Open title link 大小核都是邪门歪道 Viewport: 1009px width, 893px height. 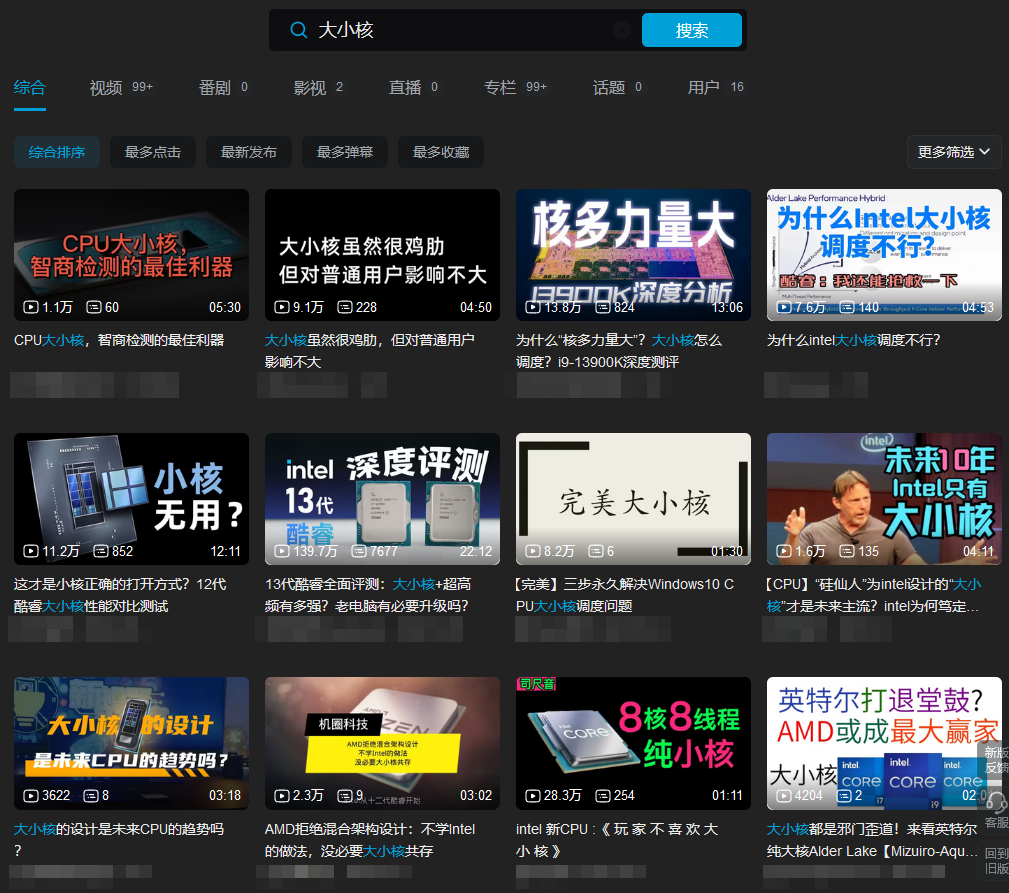[872, 840]
